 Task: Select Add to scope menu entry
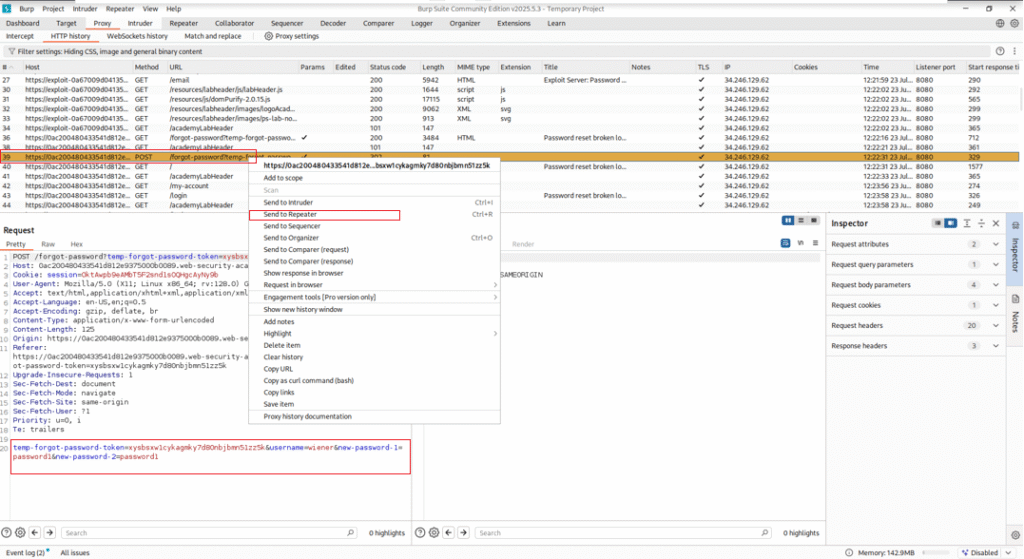coord(374,178)
